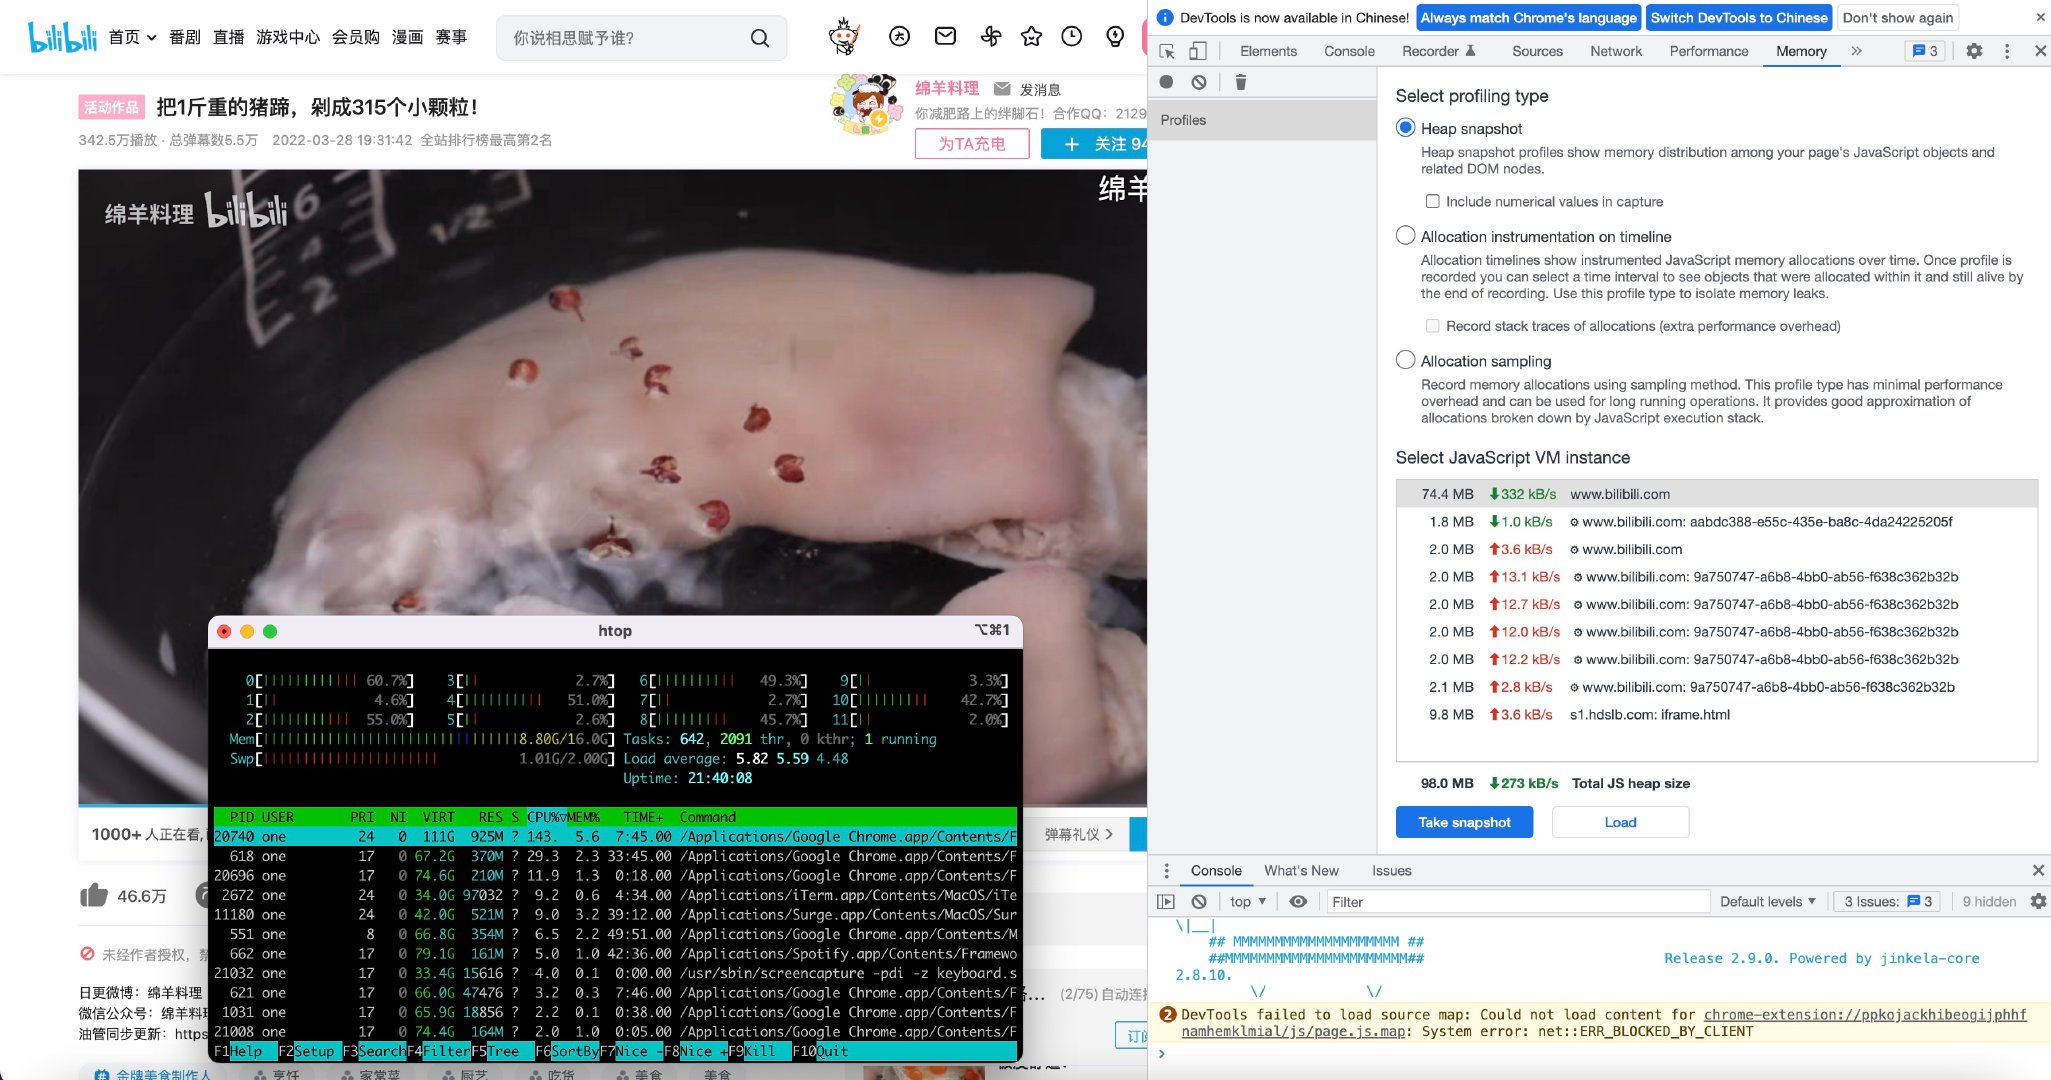Click the record profile circle icon

[x=1166, y=82]
